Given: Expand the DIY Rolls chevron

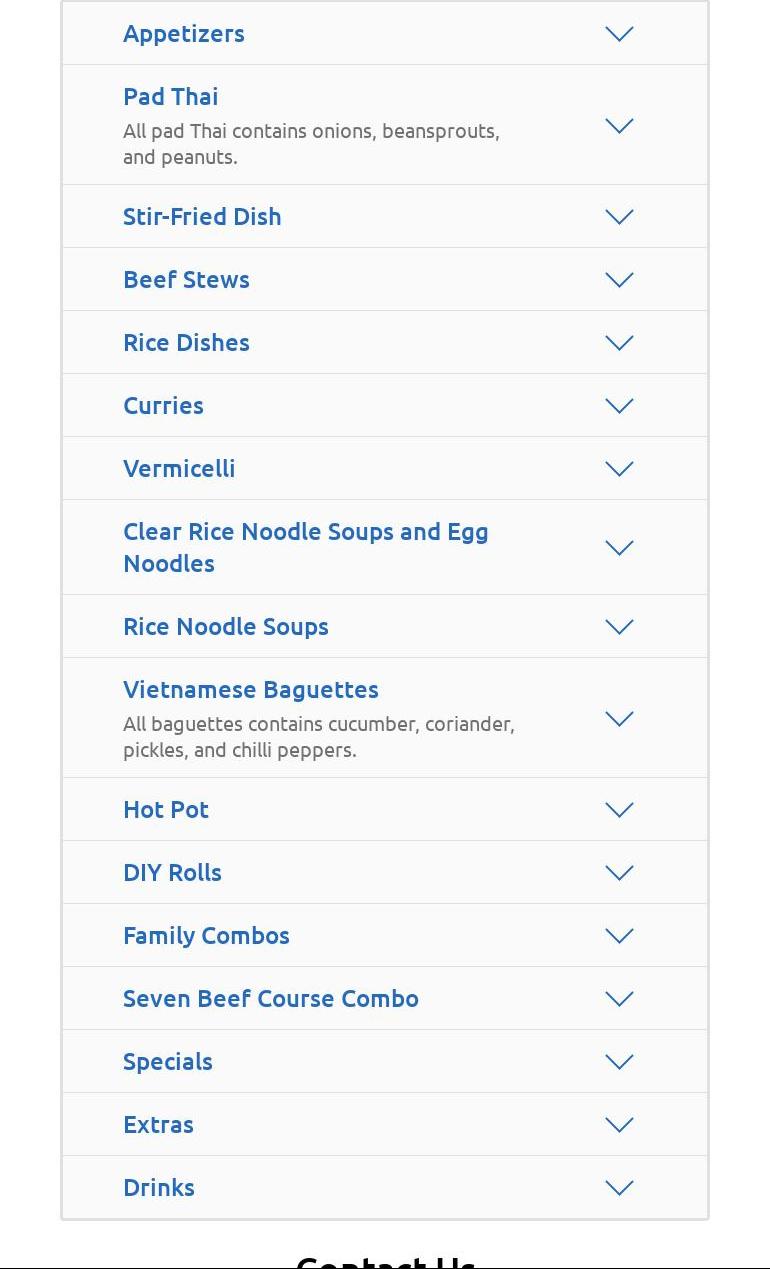Looking at the screenshot, I should pos(619,873).
